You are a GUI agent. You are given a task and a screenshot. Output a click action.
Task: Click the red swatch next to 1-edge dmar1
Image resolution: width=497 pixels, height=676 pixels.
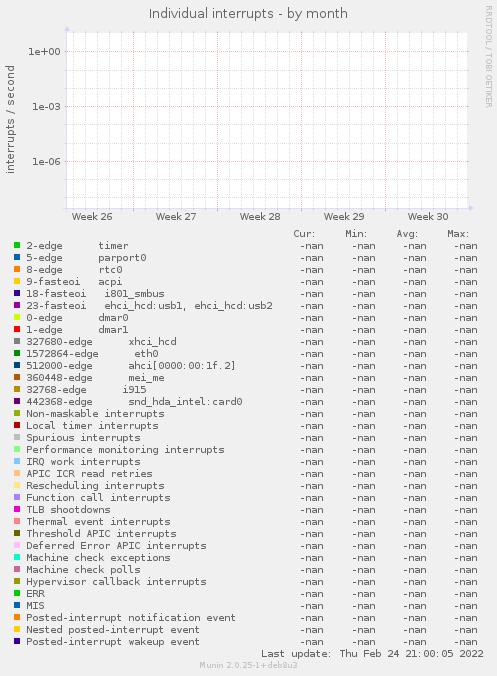pyautogui.click(x=17, y=329)
